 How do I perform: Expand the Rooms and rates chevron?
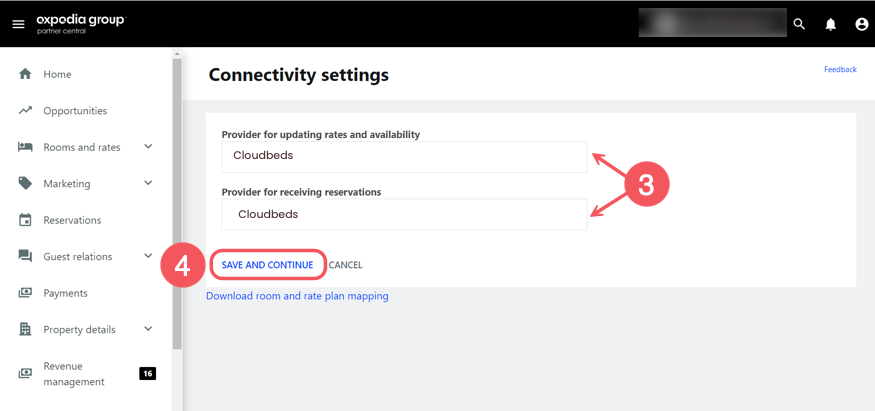point(148,147)
